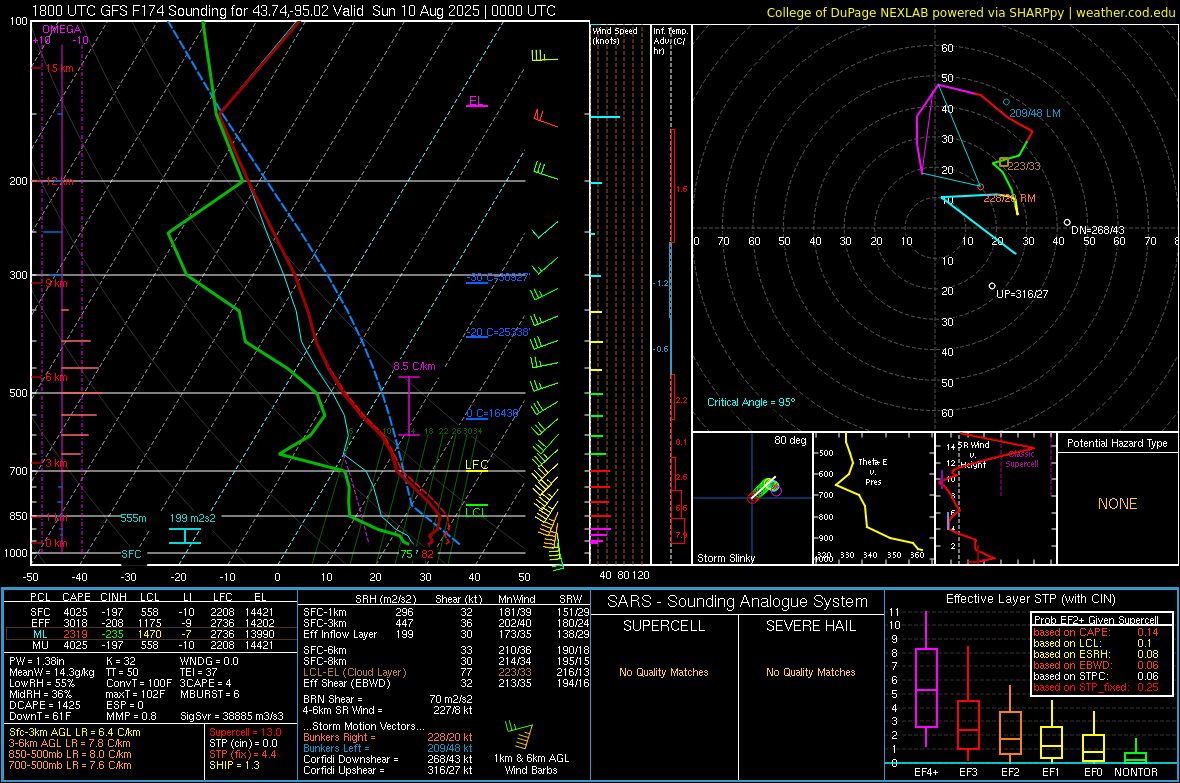Image resolution: width=1180 pixels, height=783 pixels.
Task: Click the DCAPE = 1425 value
Action: point(44,705)
